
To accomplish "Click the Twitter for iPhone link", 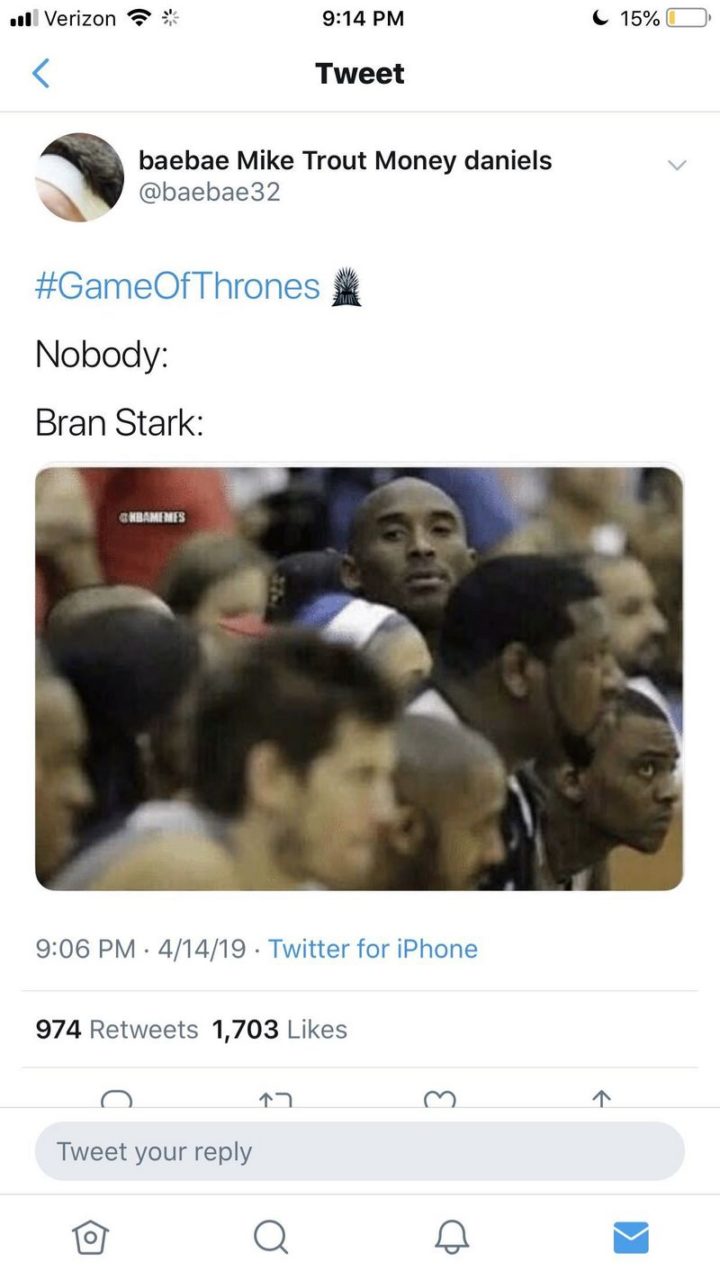I will (373, 948).
